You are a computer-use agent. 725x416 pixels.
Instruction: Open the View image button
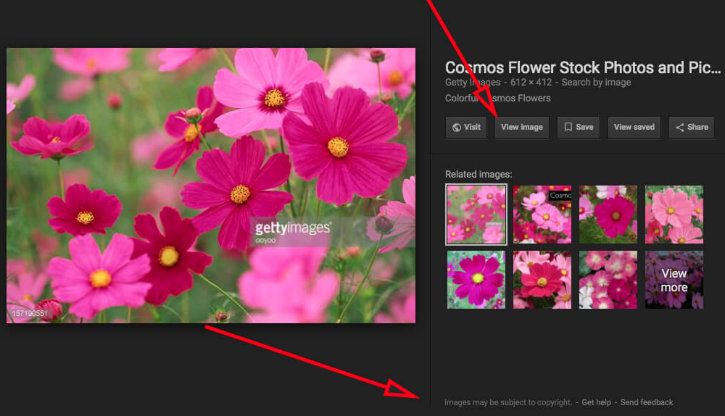click(522, 128)
